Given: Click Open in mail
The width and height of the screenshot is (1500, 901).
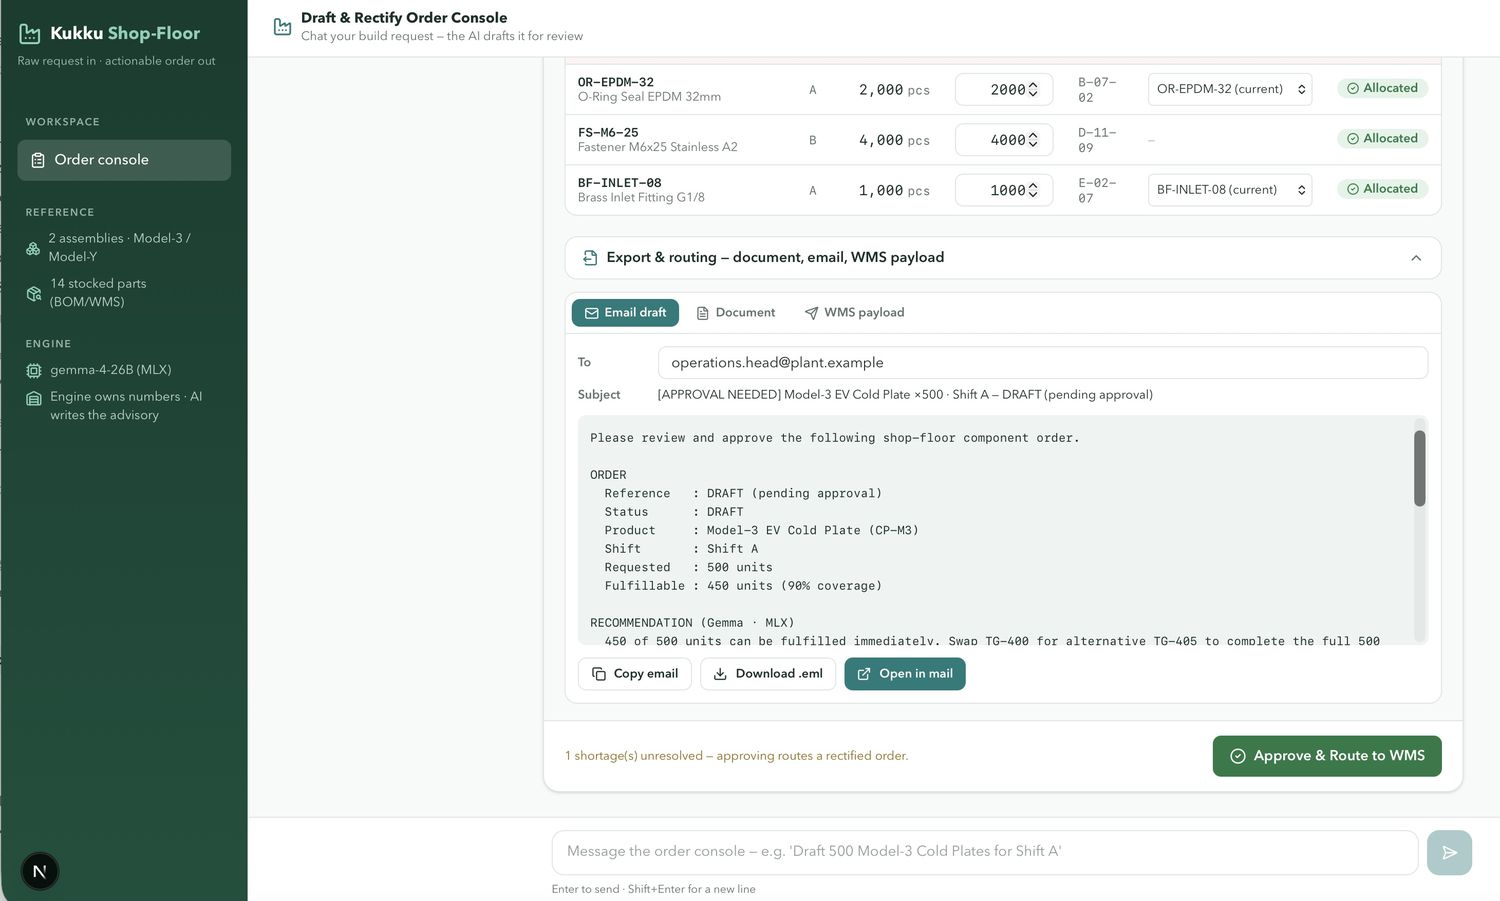Looking at the screenshot, I should click(x=905, y=674).
